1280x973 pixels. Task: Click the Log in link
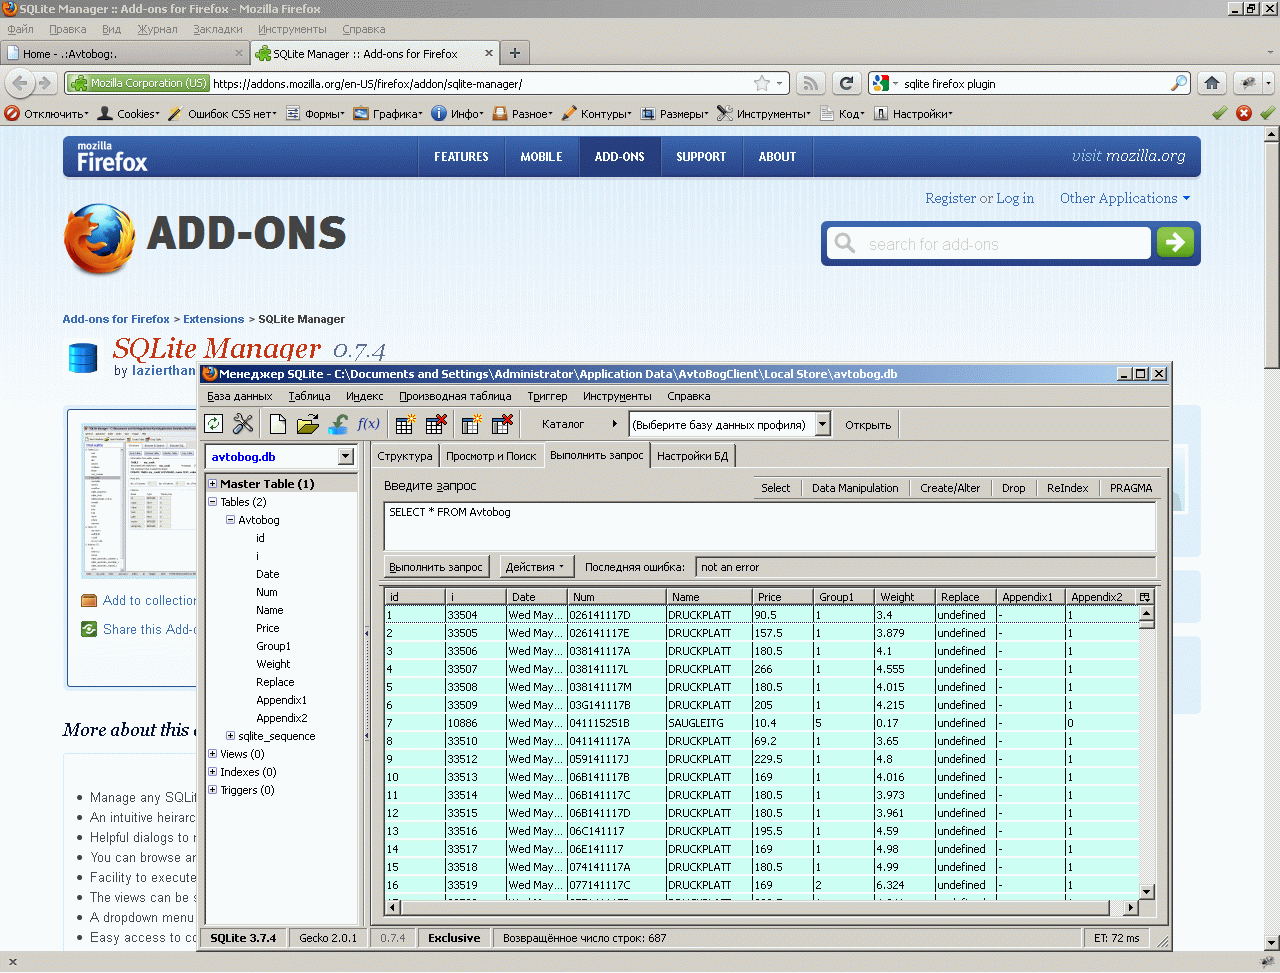(x=1015, y=198)
